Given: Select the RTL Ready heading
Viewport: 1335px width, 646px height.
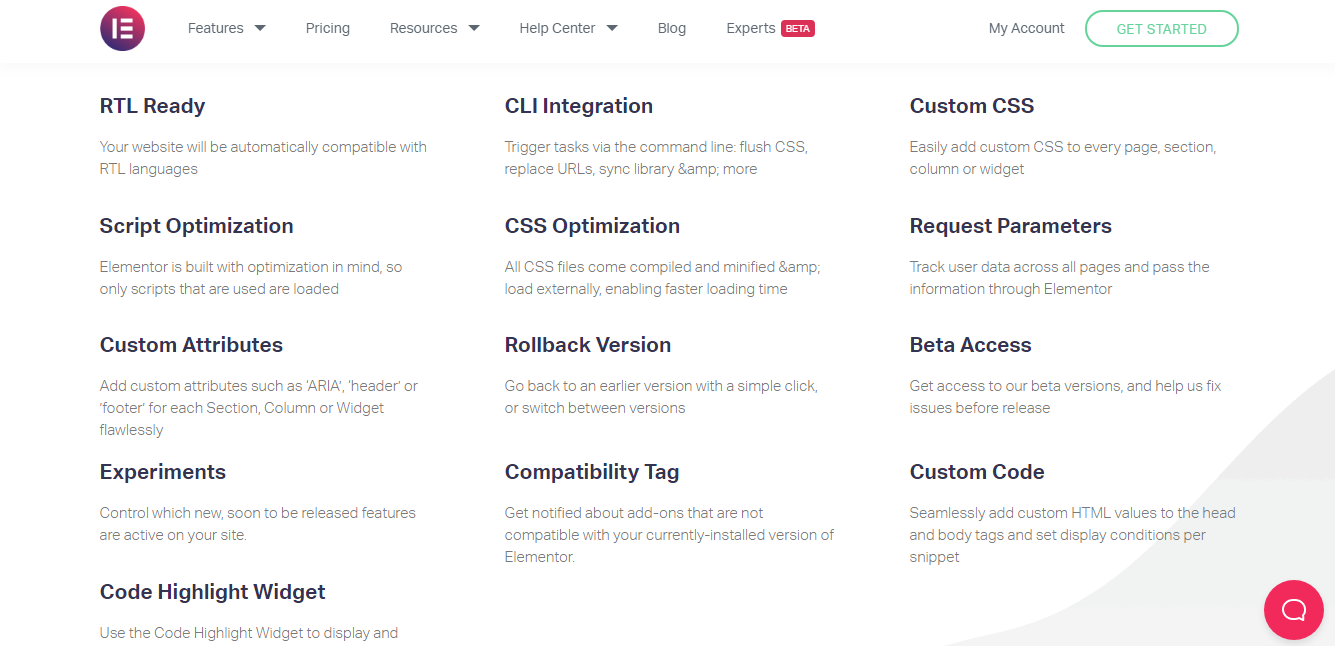Looking at the screenshot, I should [x=152, y=106].
